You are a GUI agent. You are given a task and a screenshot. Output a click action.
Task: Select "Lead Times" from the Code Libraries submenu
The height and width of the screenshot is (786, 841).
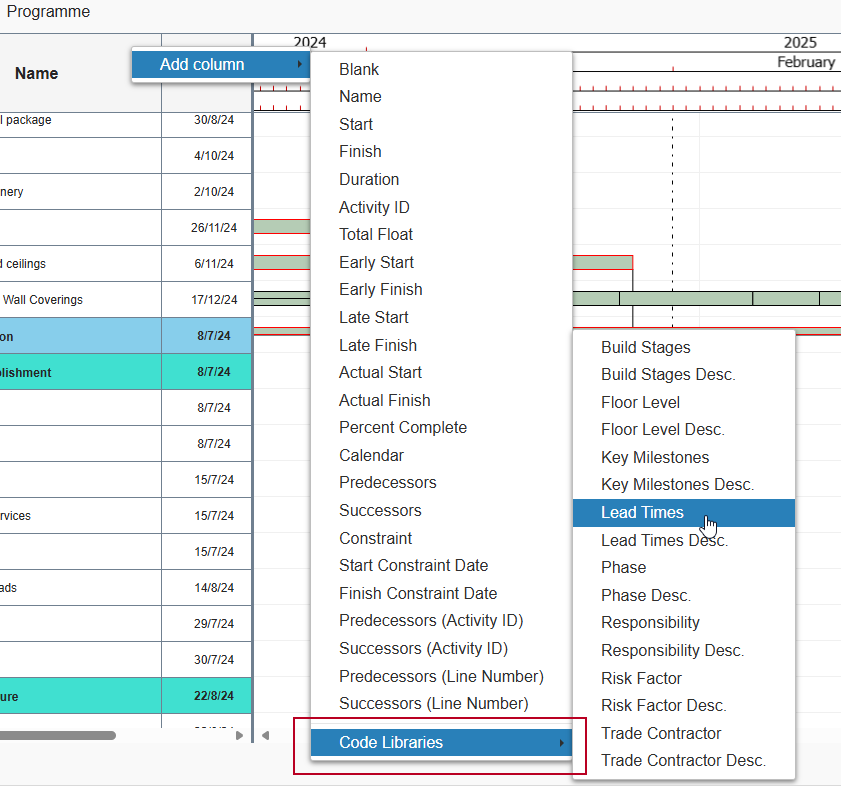click(x=641, y=512)
